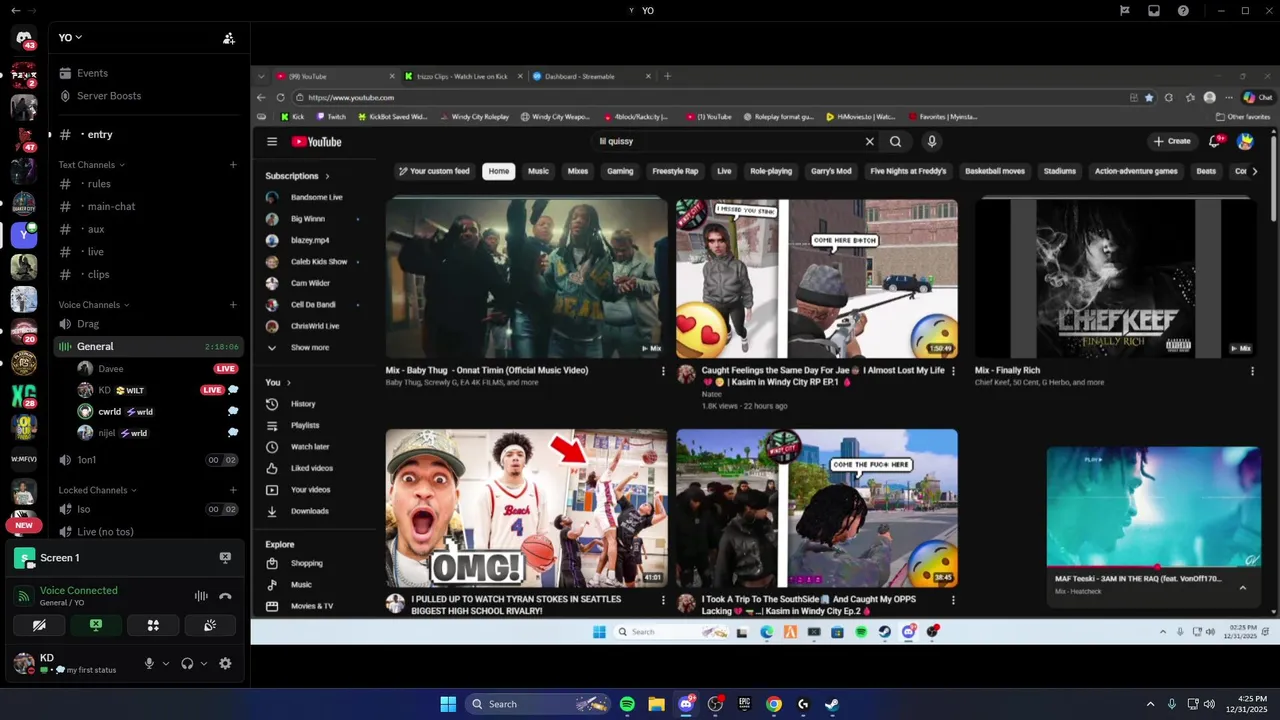This screenshot has height=720, width=1280.
Task: Click Windows Start button on taskbar
Action: (x=448, y=704)
